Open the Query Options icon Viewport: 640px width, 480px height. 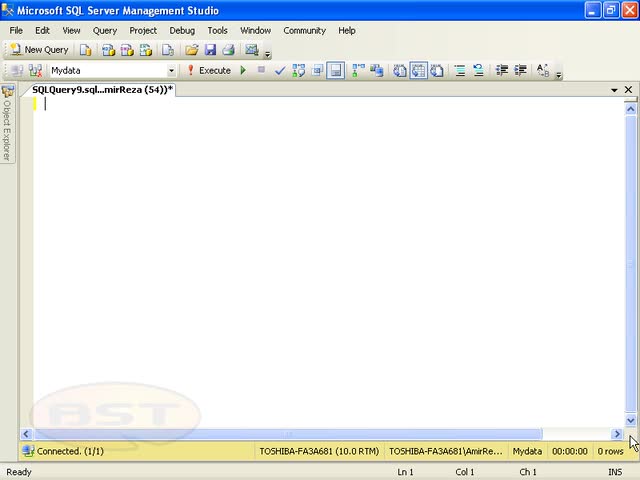coord(317,71)
